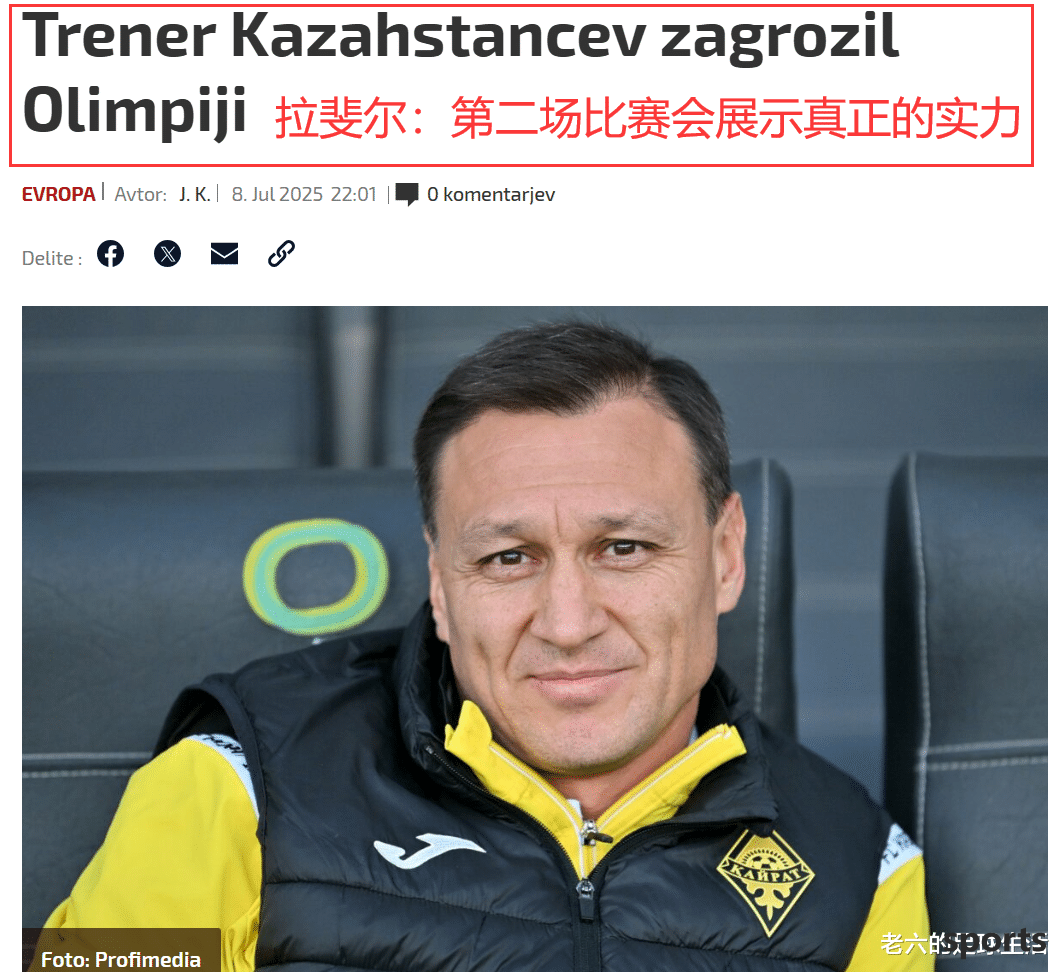This screenshot has height=972, width=1061.
Task: Copy article link using chain icon
Action: [x=281, y=254]
